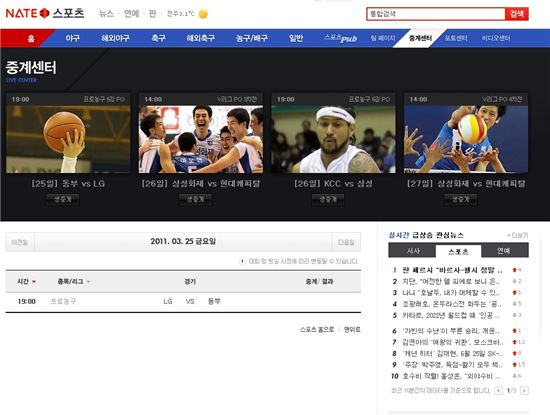Click the 스포츠 header title
Screen dimensions: 550x415
(69, 13)
